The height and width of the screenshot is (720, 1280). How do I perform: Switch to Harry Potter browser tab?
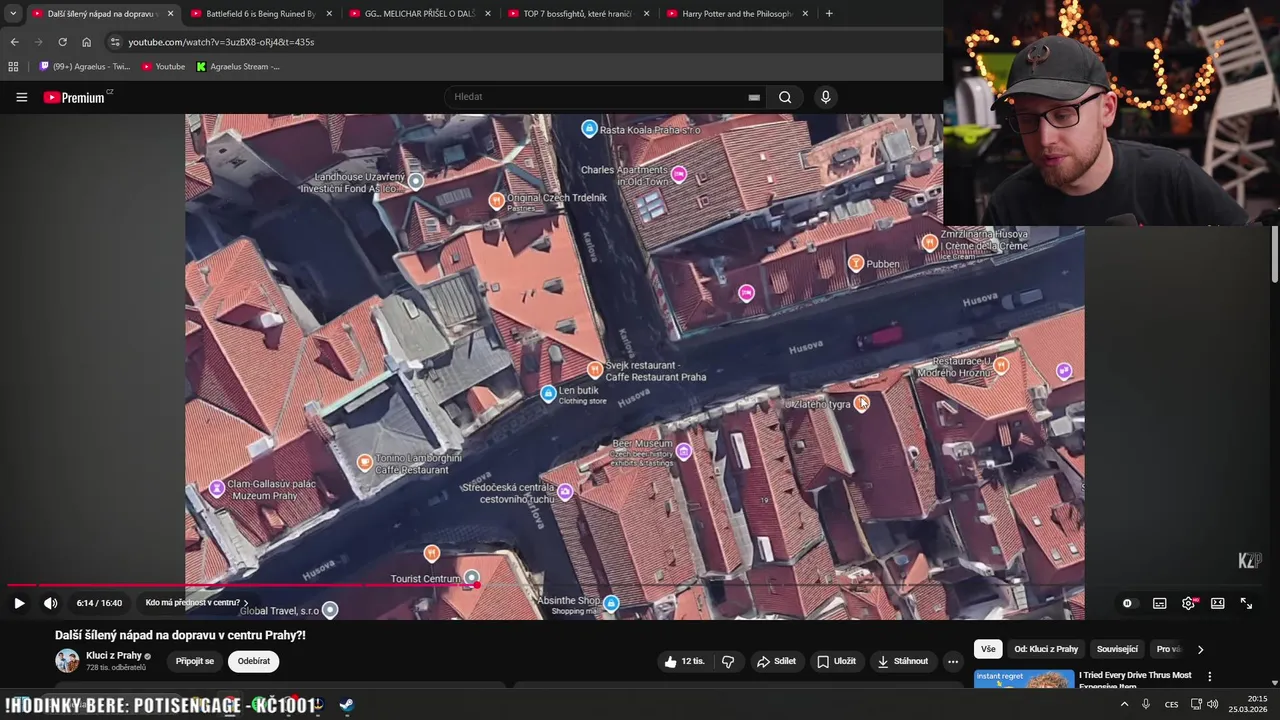pos(736,14)
